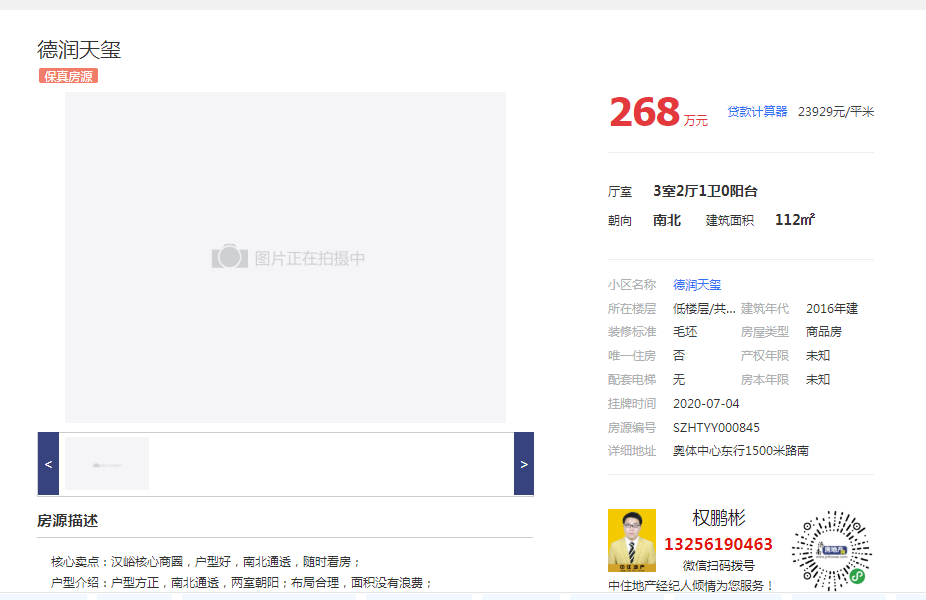926x600 pixels.
Task: Click the listing number SZHTYY000845
Action: (x=716, y=428)
